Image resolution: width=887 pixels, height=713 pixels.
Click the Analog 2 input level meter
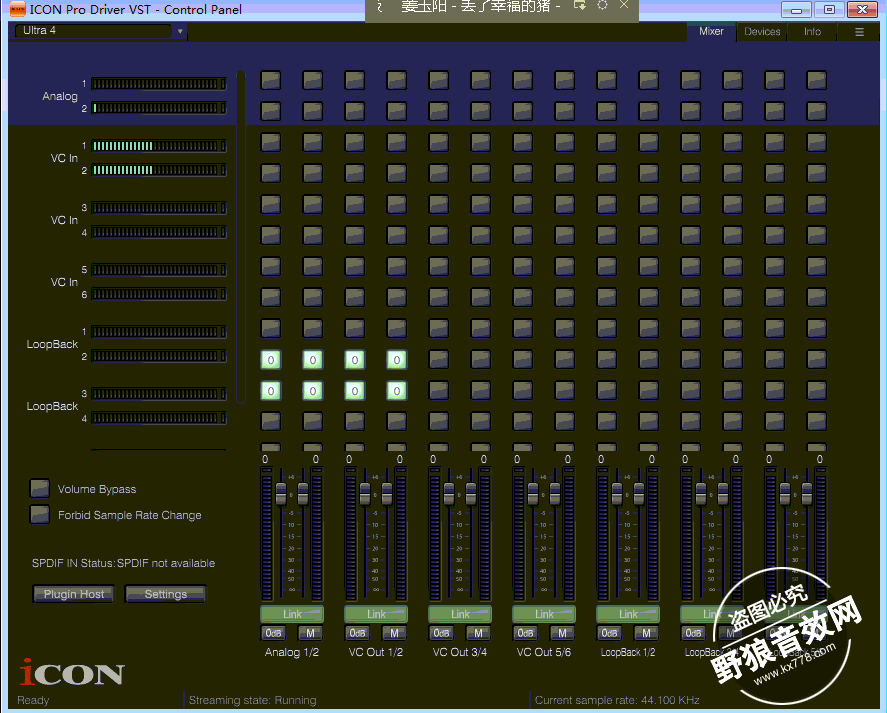coord(159,108)
